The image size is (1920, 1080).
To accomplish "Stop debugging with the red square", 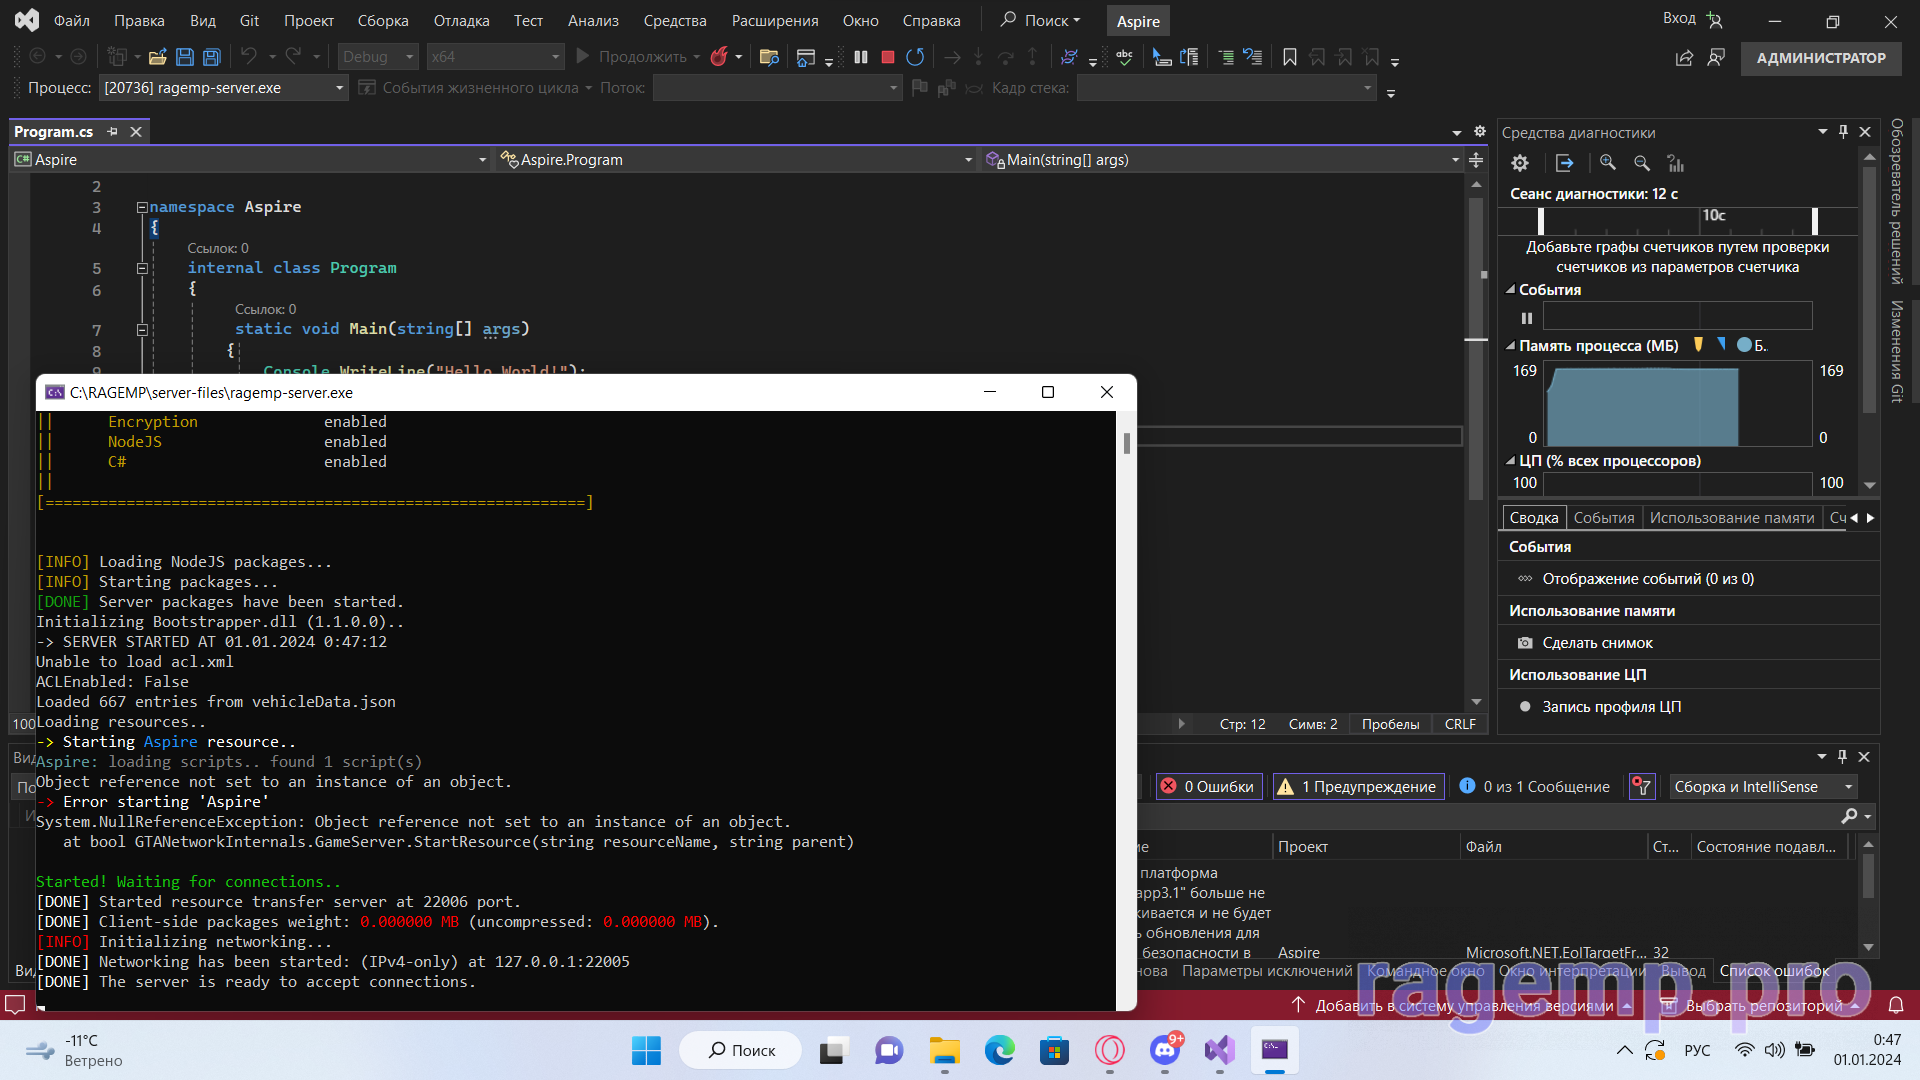I will 888,57.
